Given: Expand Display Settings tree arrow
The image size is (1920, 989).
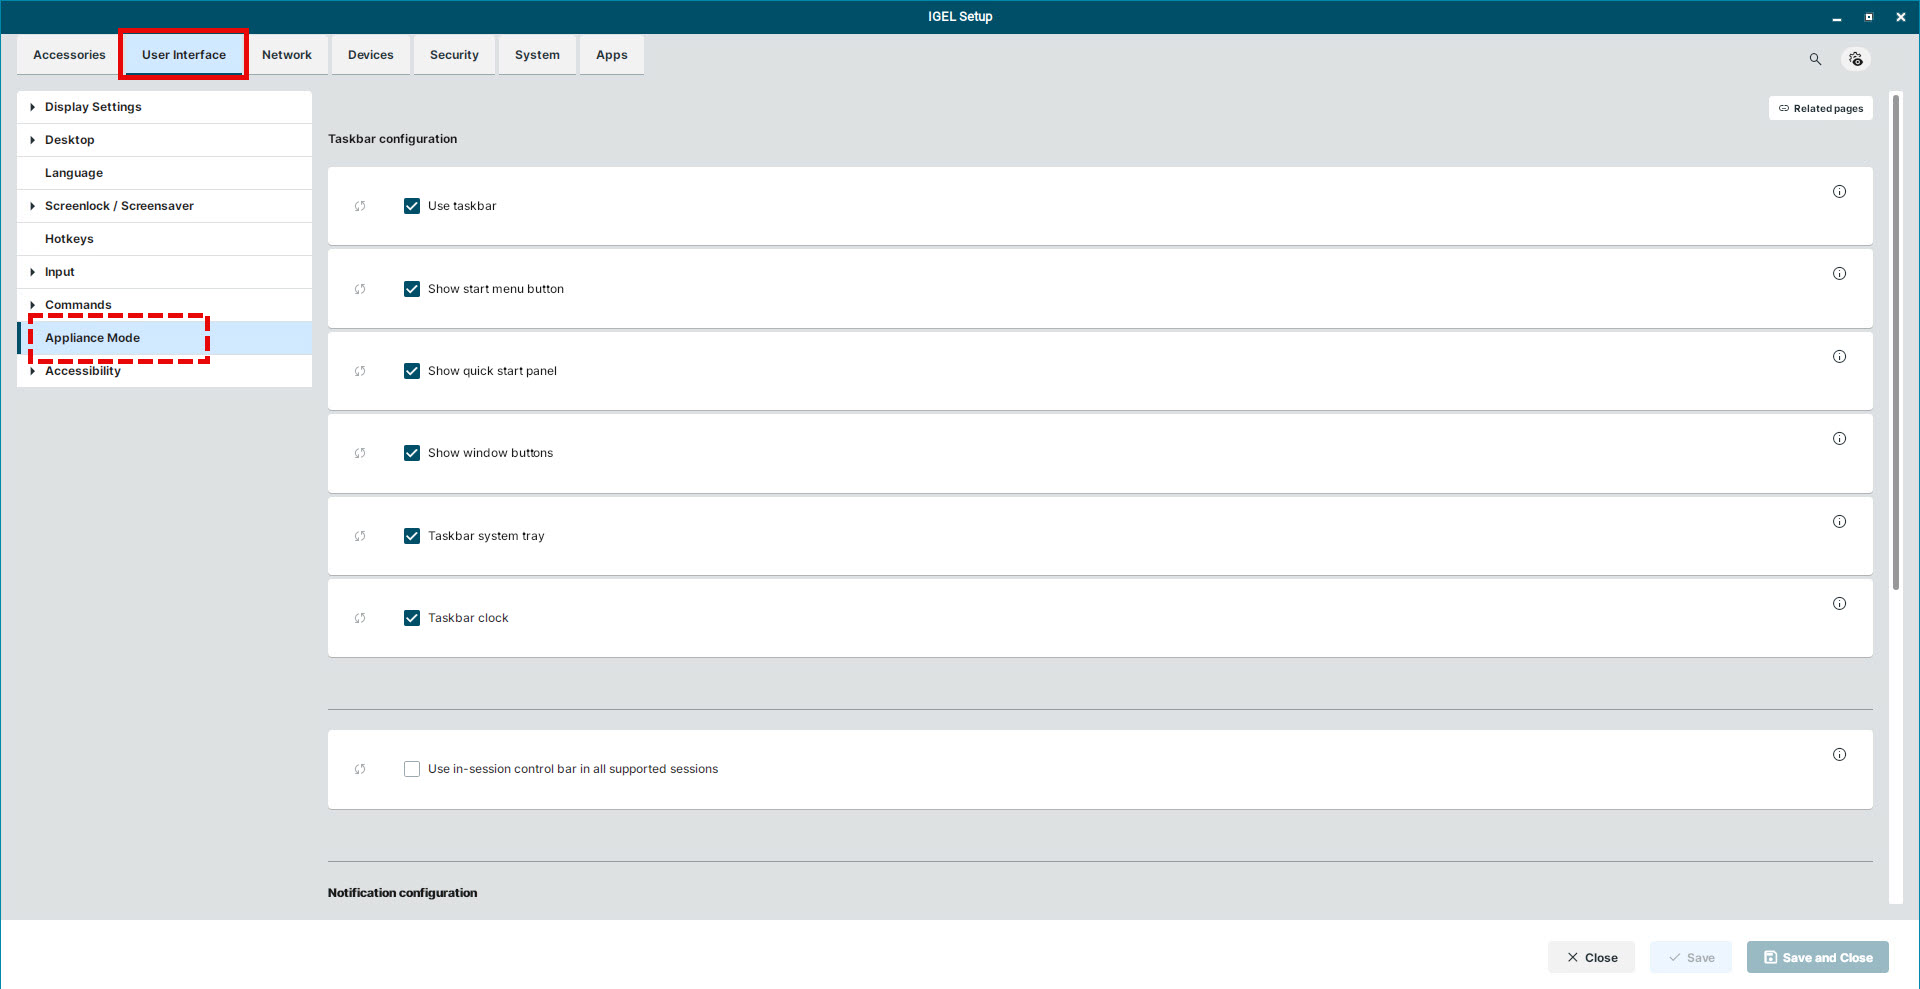Looking at the screenshot, I should point(32,107).
